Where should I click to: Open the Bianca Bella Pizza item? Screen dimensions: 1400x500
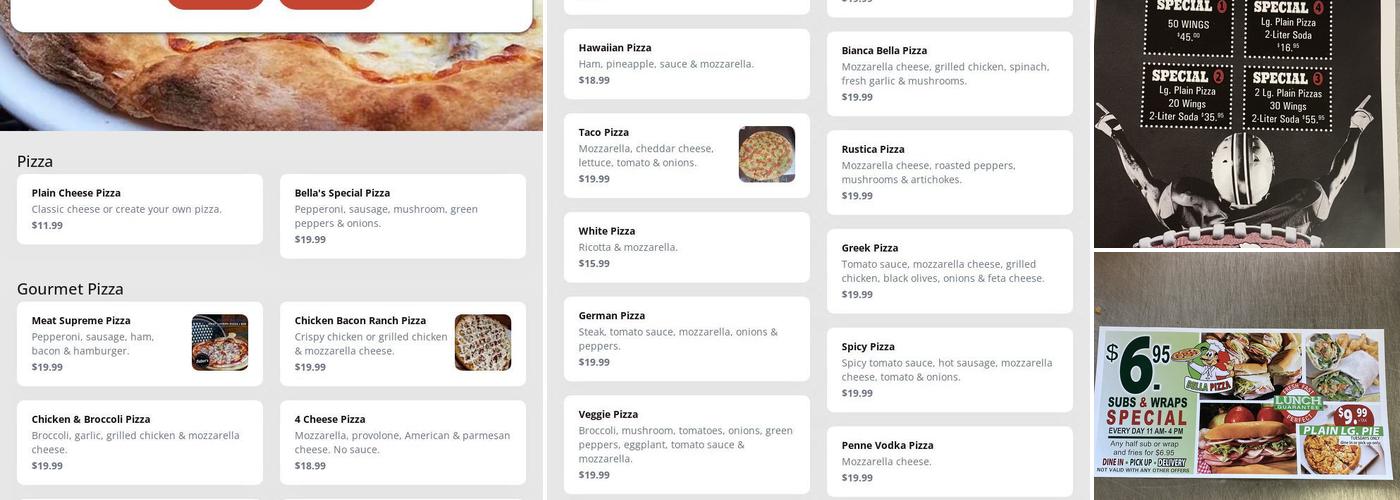pos(949,73)
